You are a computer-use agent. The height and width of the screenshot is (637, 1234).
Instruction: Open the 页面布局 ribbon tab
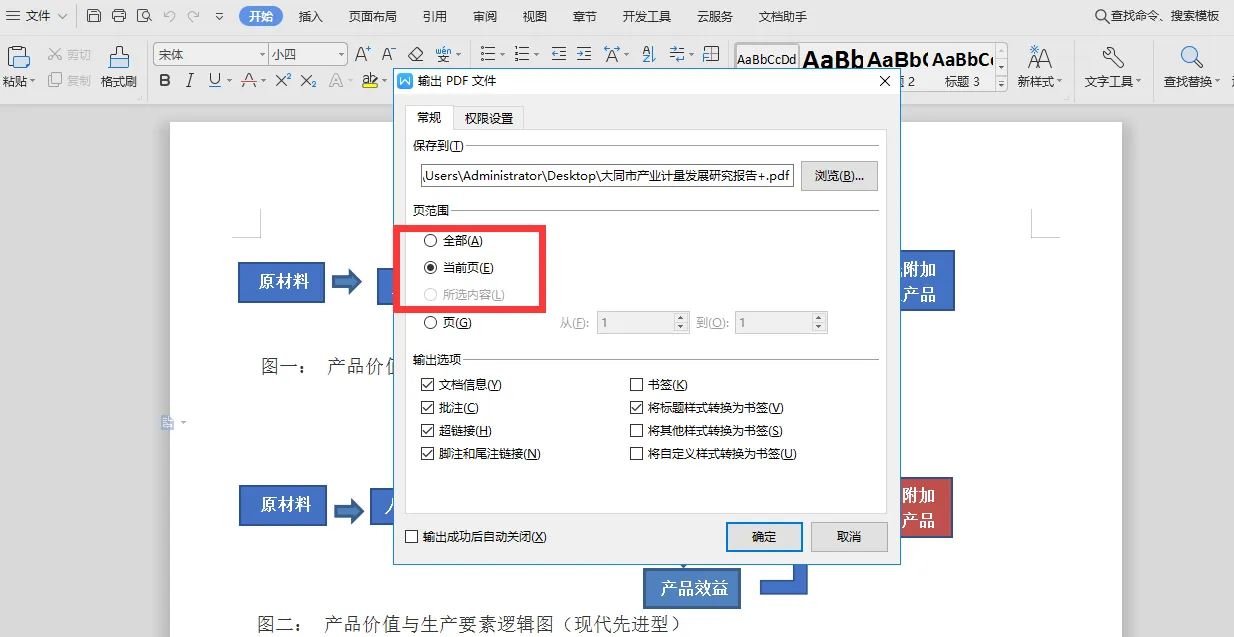372,17
